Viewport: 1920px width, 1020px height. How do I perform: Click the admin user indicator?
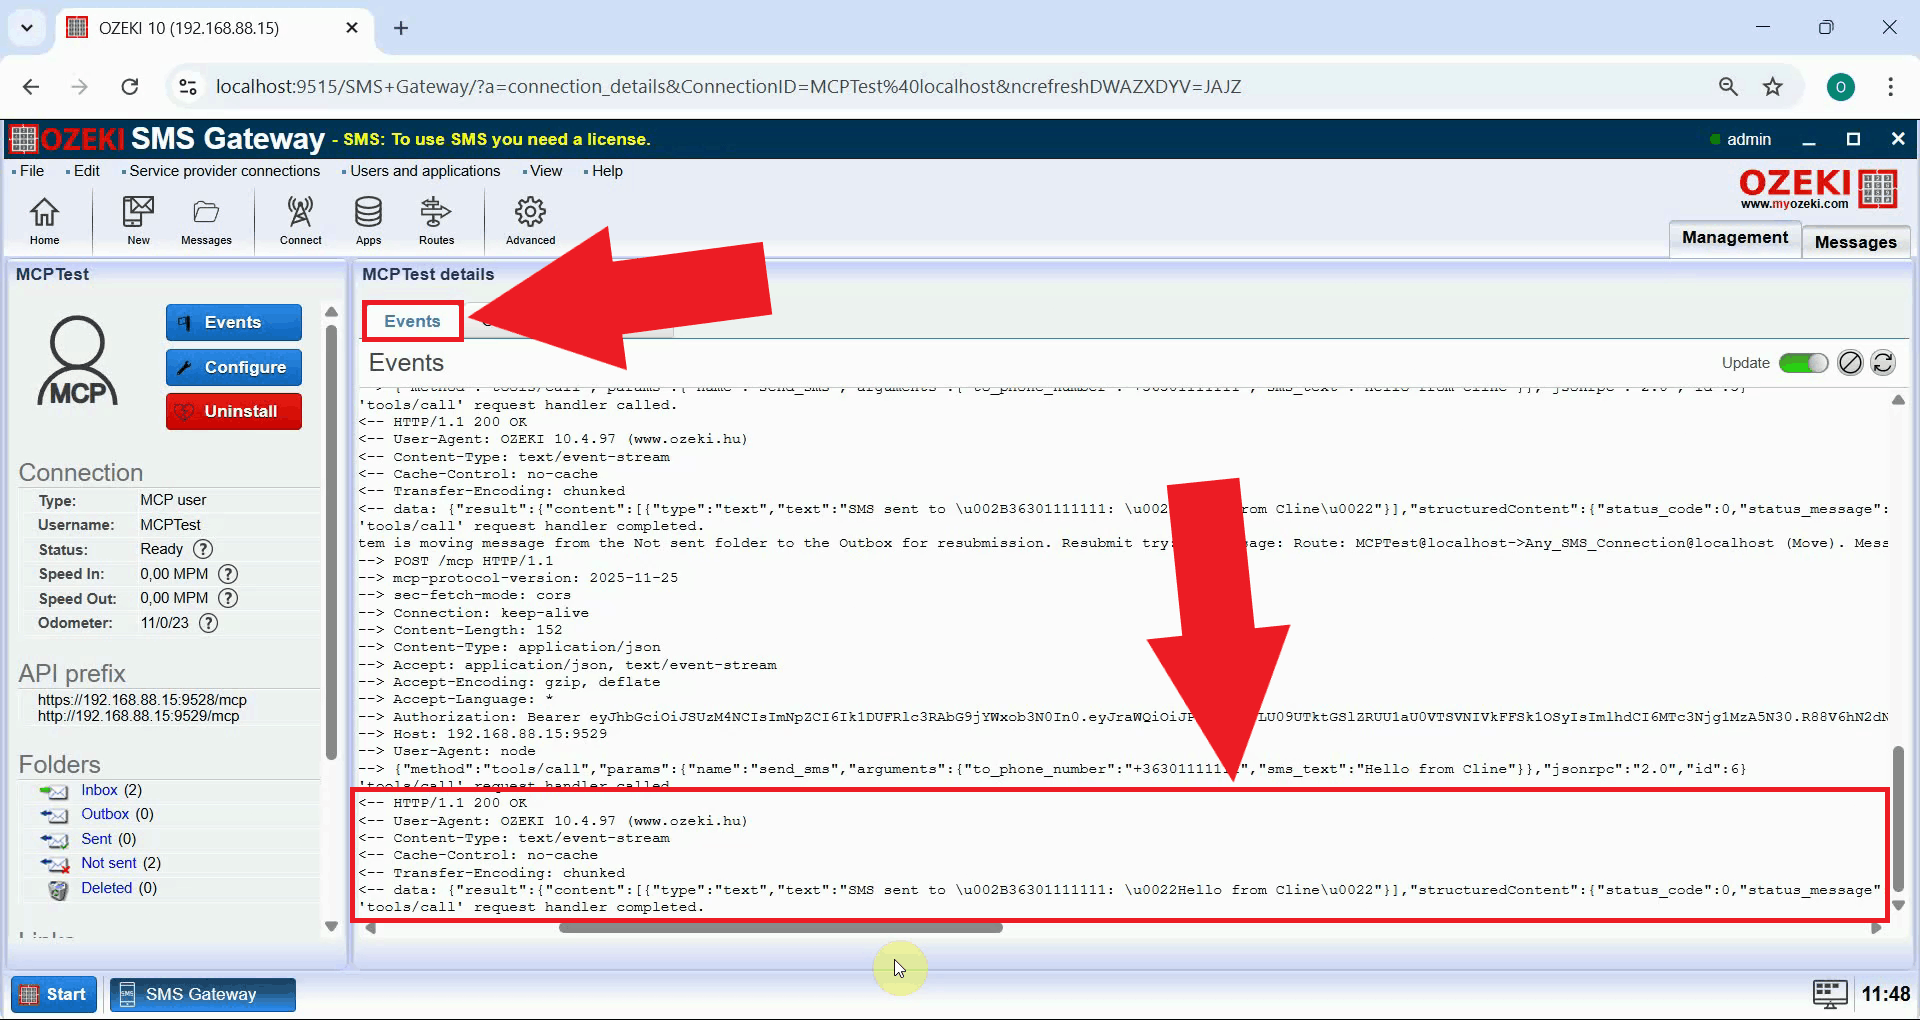tap(1740, 140)
